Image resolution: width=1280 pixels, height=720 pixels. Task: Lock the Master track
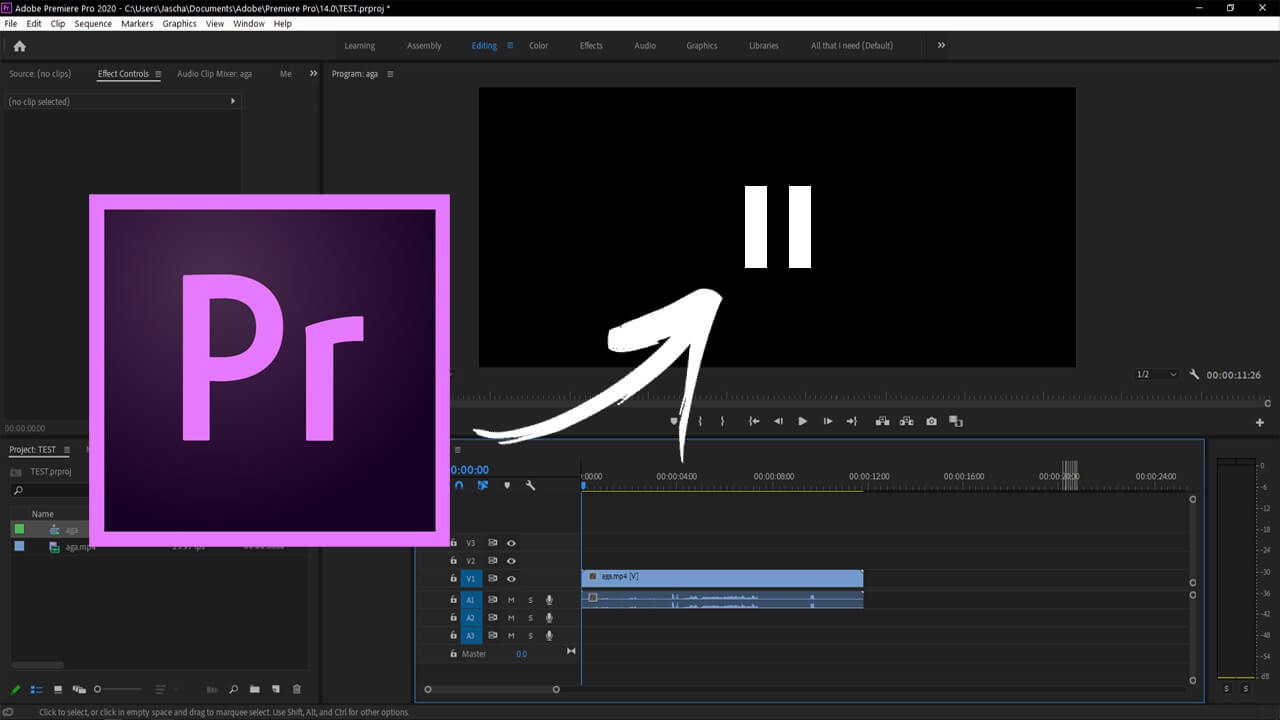pos(453,654)
